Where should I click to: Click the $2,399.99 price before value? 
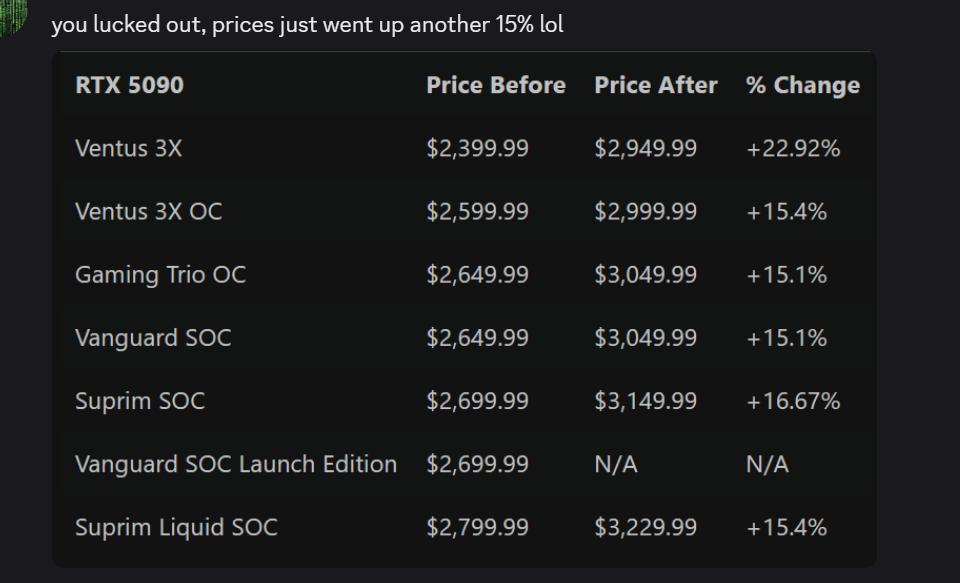point(477,149)
